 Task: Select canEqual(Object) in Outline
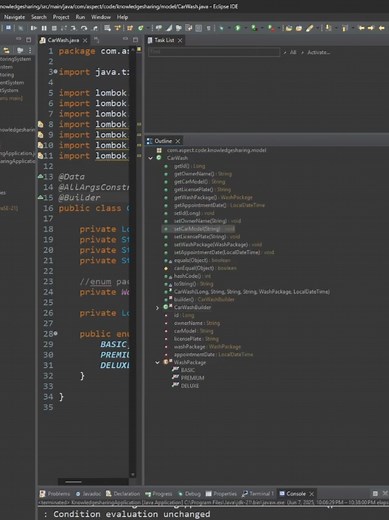205,268
